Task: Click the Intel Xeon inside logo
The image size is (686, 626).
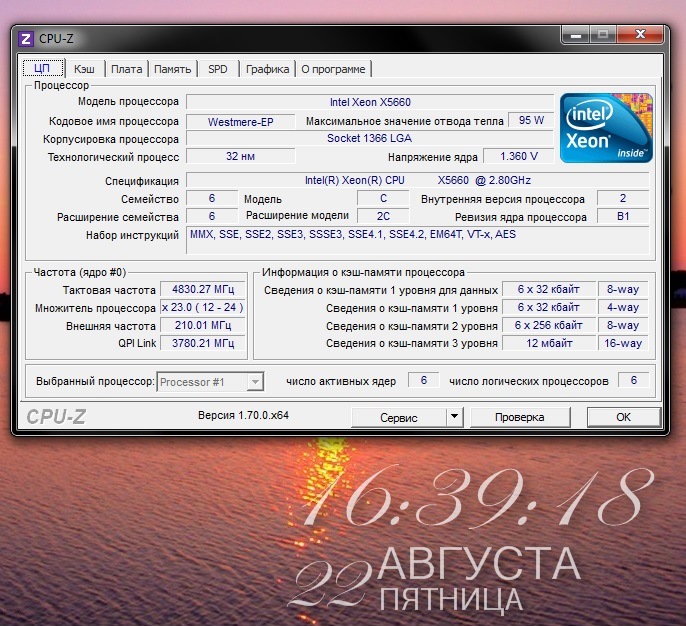Action: [x=606, y=128]
